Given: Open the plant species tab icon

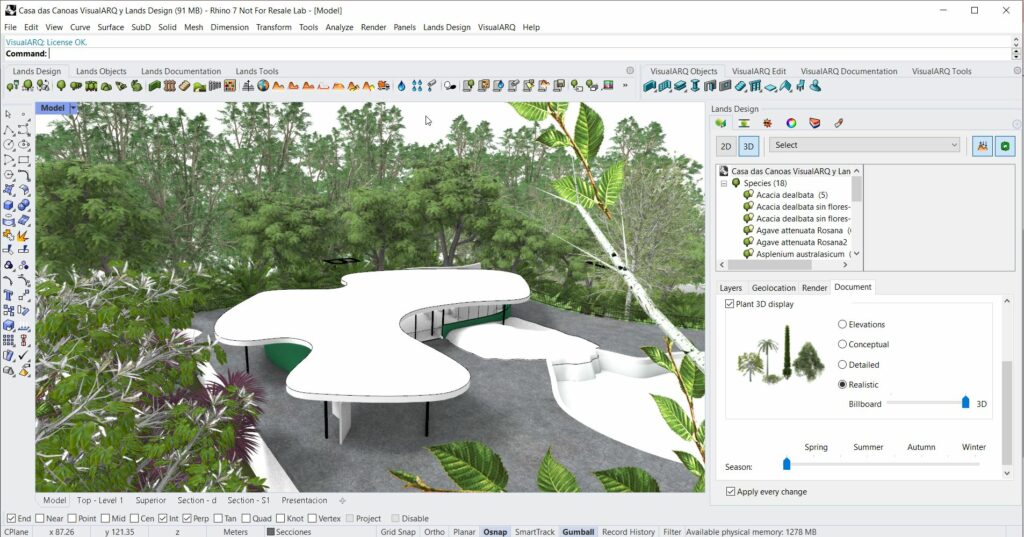Looking at the screenshot, I should click(x=720, y=123).
